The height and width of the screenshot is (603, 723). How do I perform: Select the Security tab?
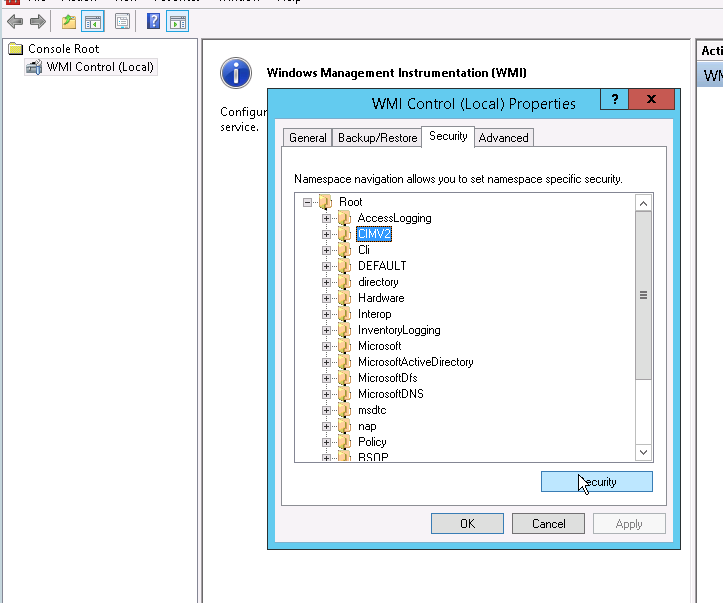(448, 136)
